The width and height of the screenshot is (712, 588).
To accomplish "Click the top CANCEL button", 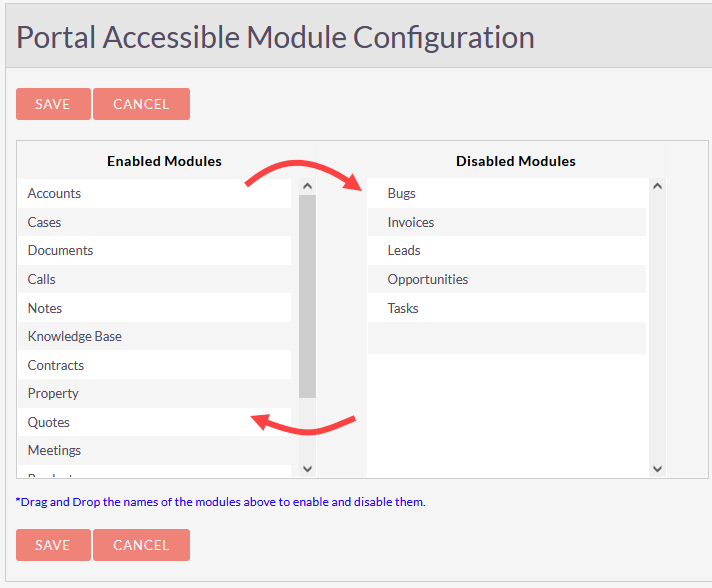I will coord(141,104).
